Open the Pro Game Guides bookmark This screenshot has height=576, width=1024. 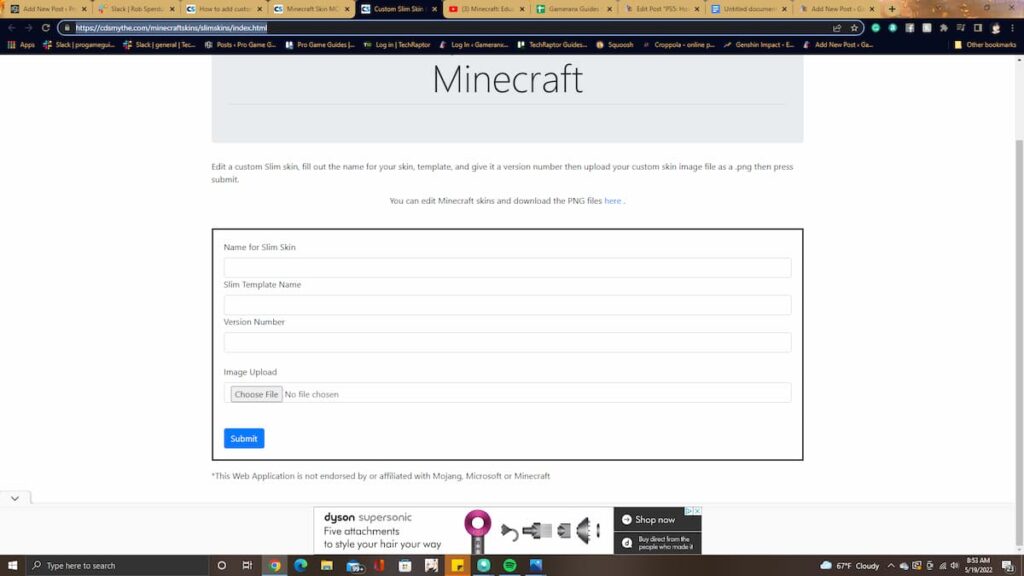point(320,45)
